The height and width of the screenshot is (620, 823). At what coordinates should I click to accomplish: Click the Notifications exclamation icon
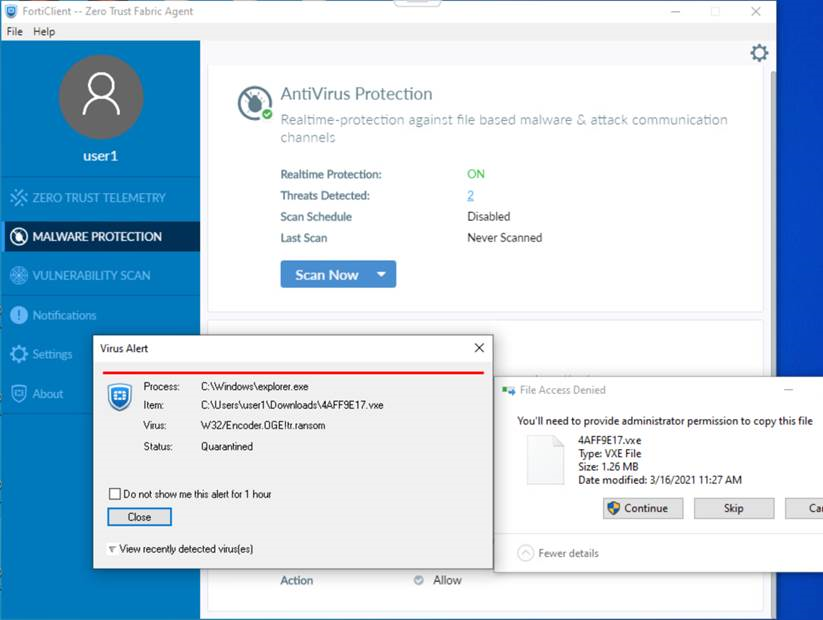[19, 315]
